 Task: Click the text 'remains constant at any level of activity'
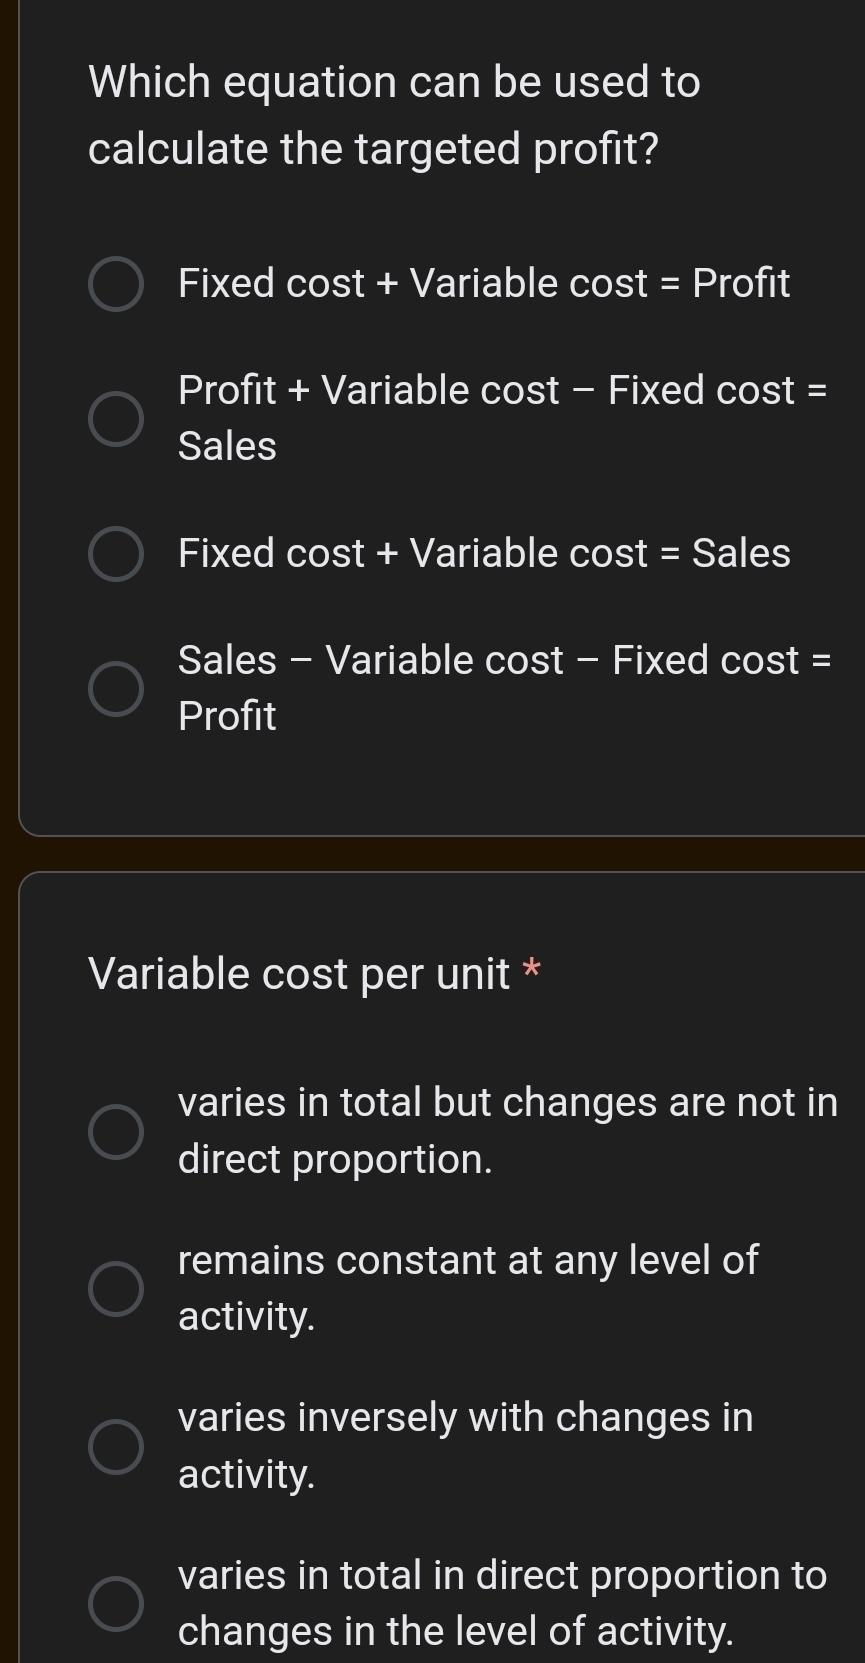pyautogui.click(x=468, y=1288)
